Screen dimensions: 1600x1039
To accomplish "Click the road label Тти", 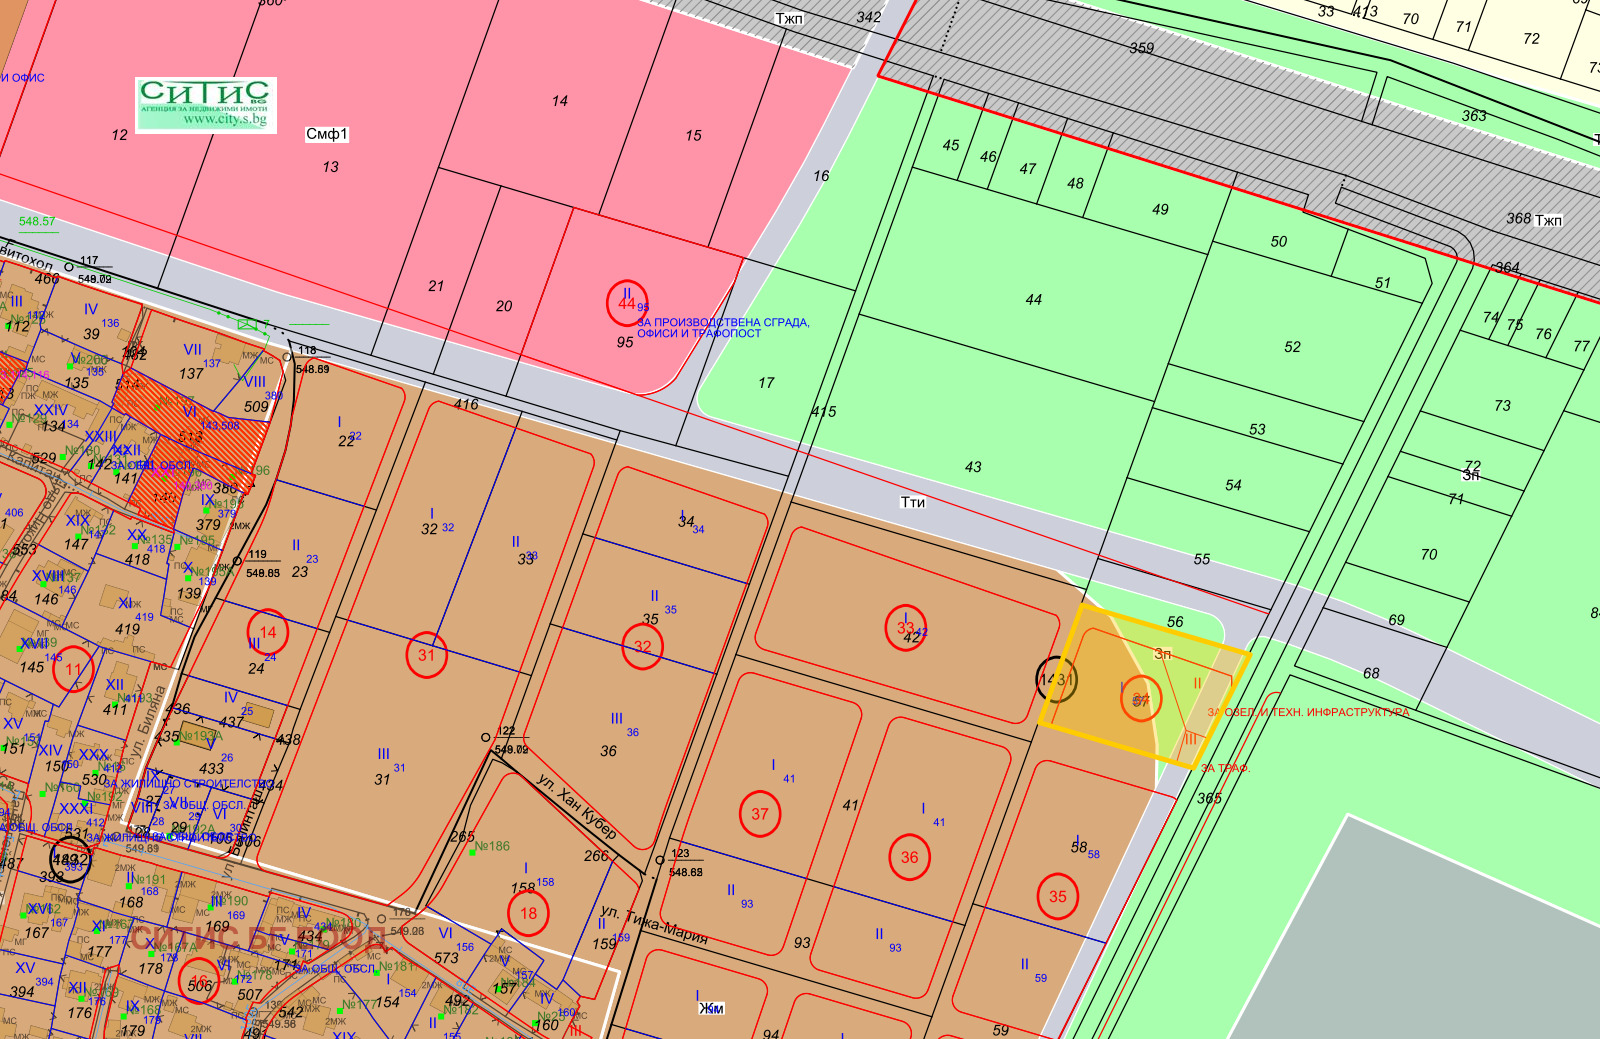I will 913,502.
